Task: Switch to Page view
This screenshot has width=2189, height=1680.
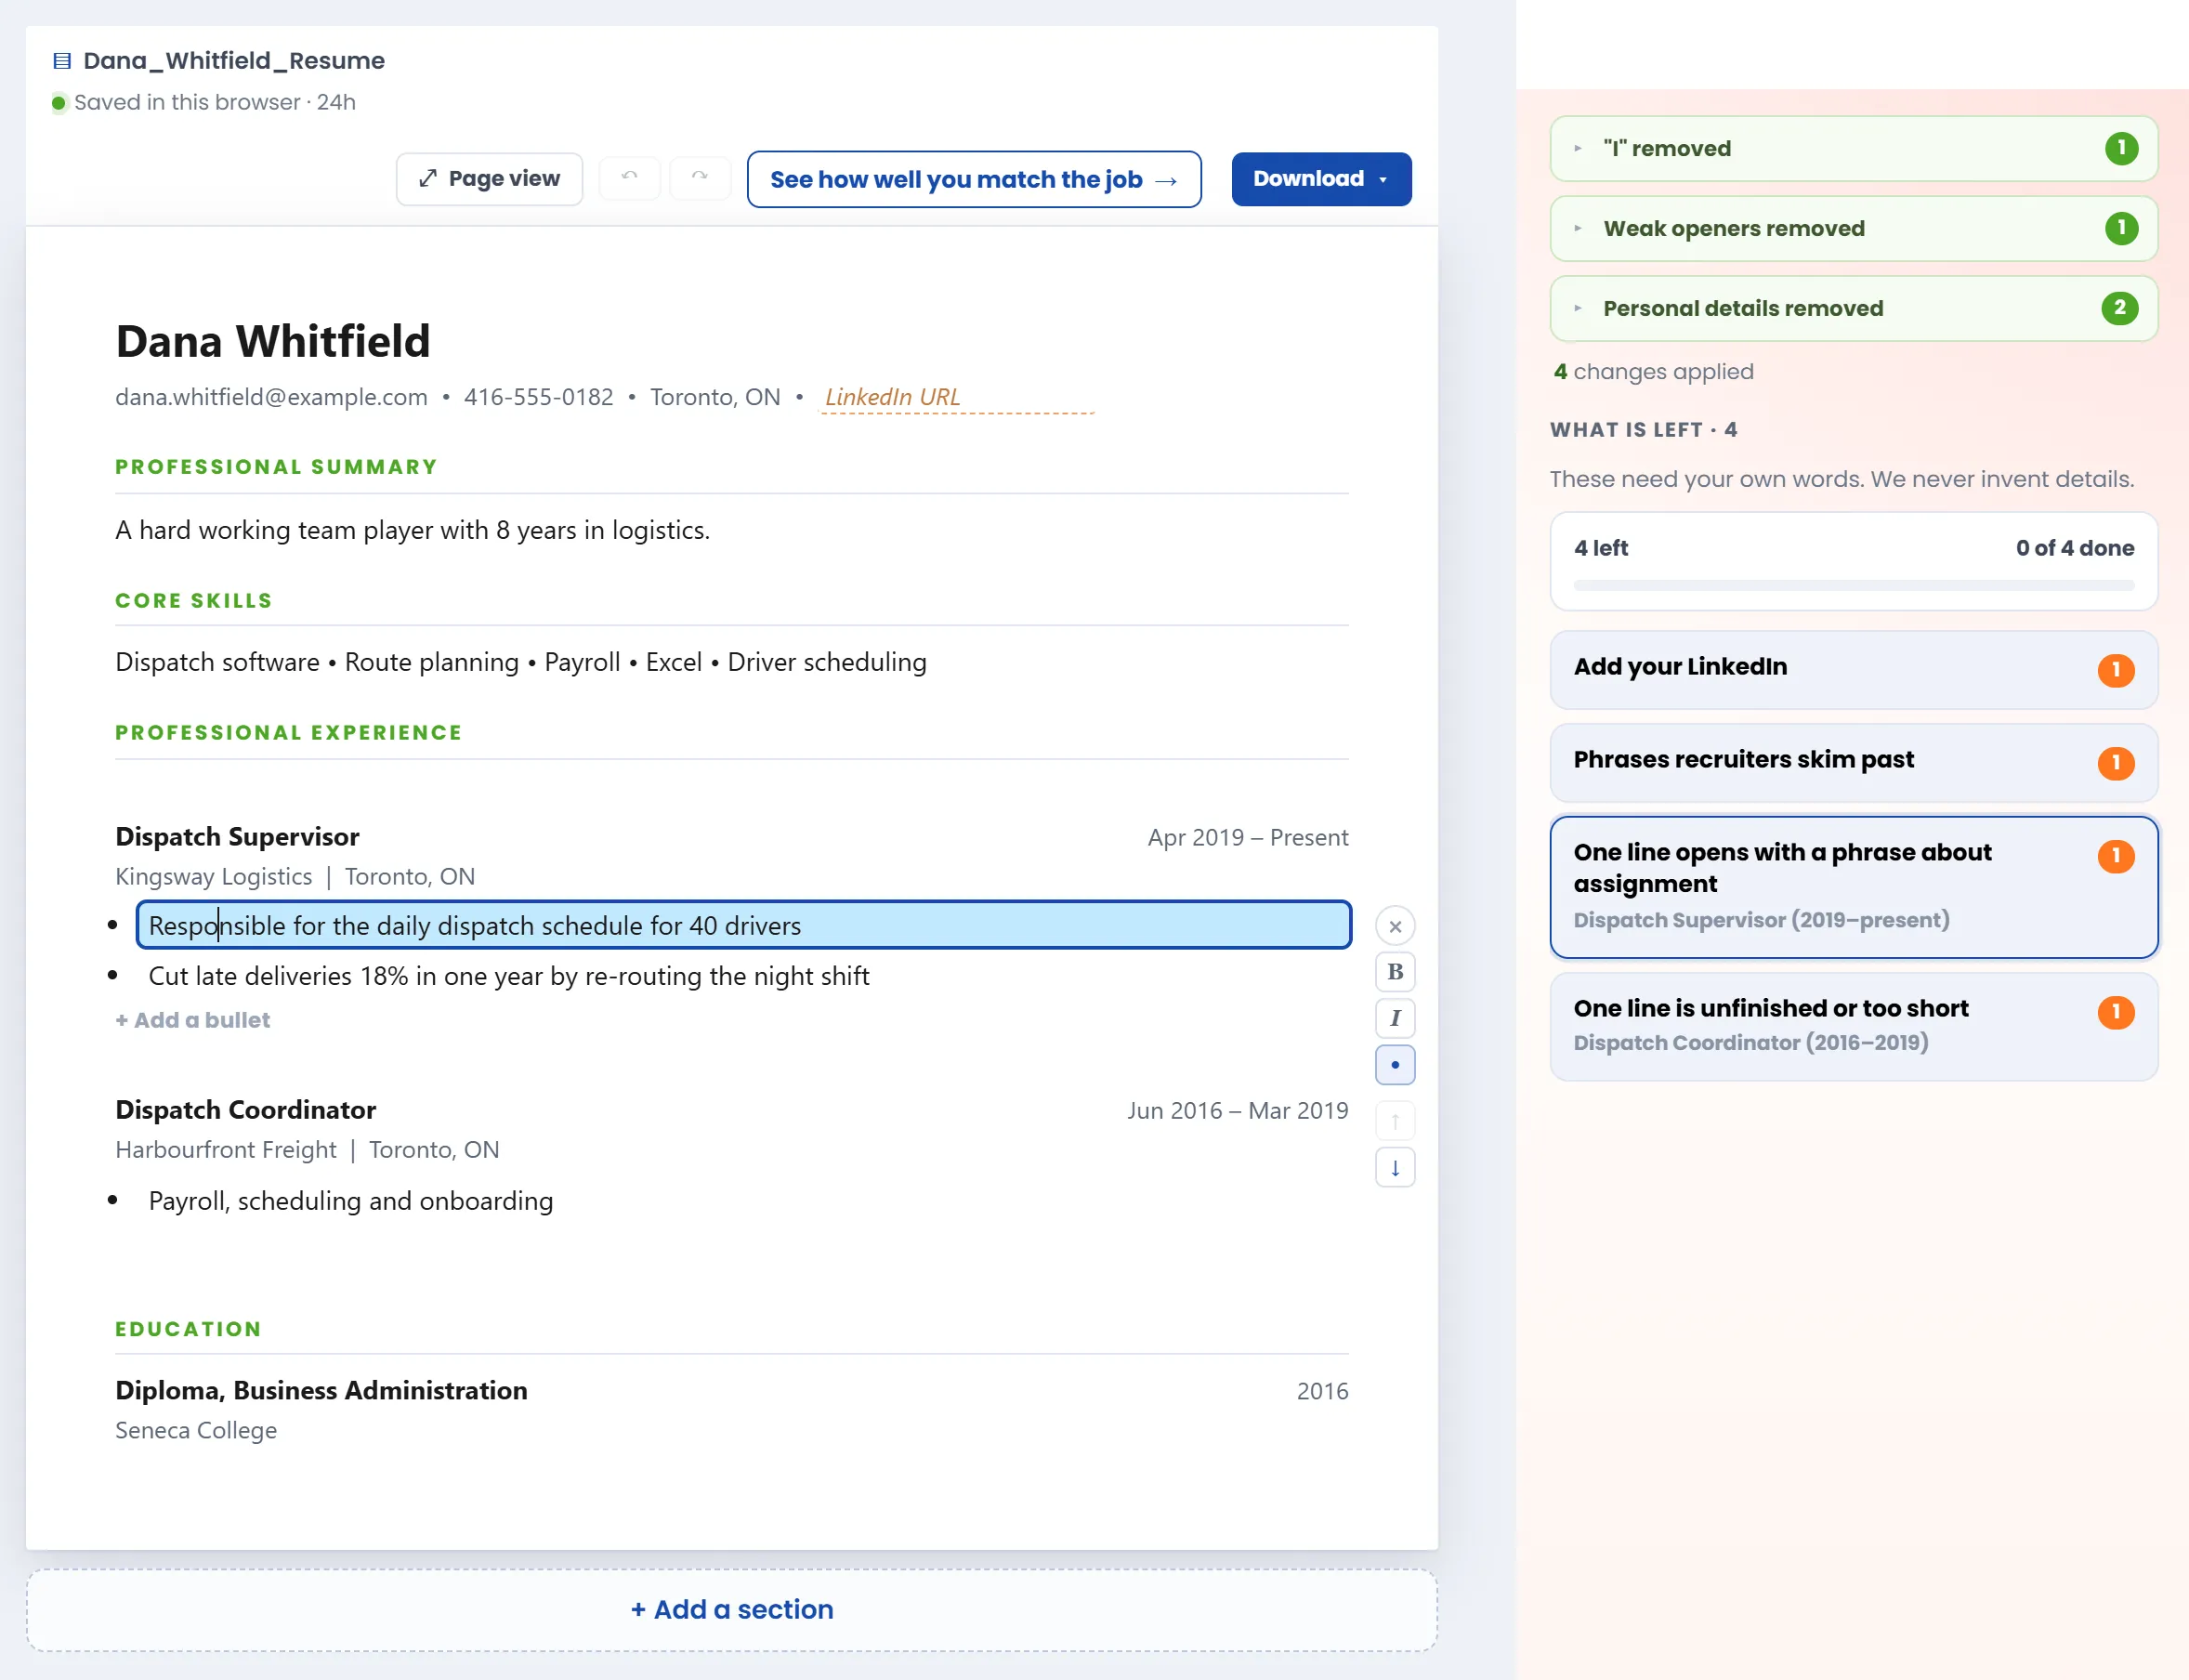Action: [489, 179]
